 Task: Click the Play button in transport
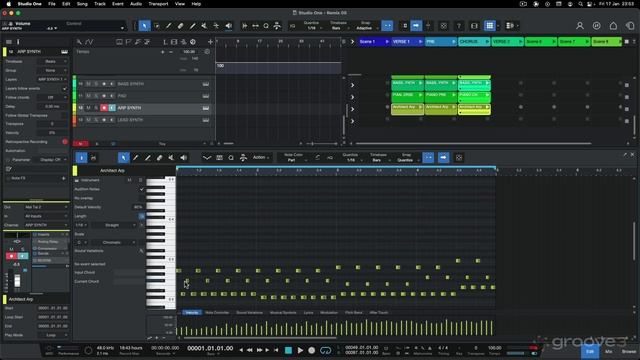(300, 350)
